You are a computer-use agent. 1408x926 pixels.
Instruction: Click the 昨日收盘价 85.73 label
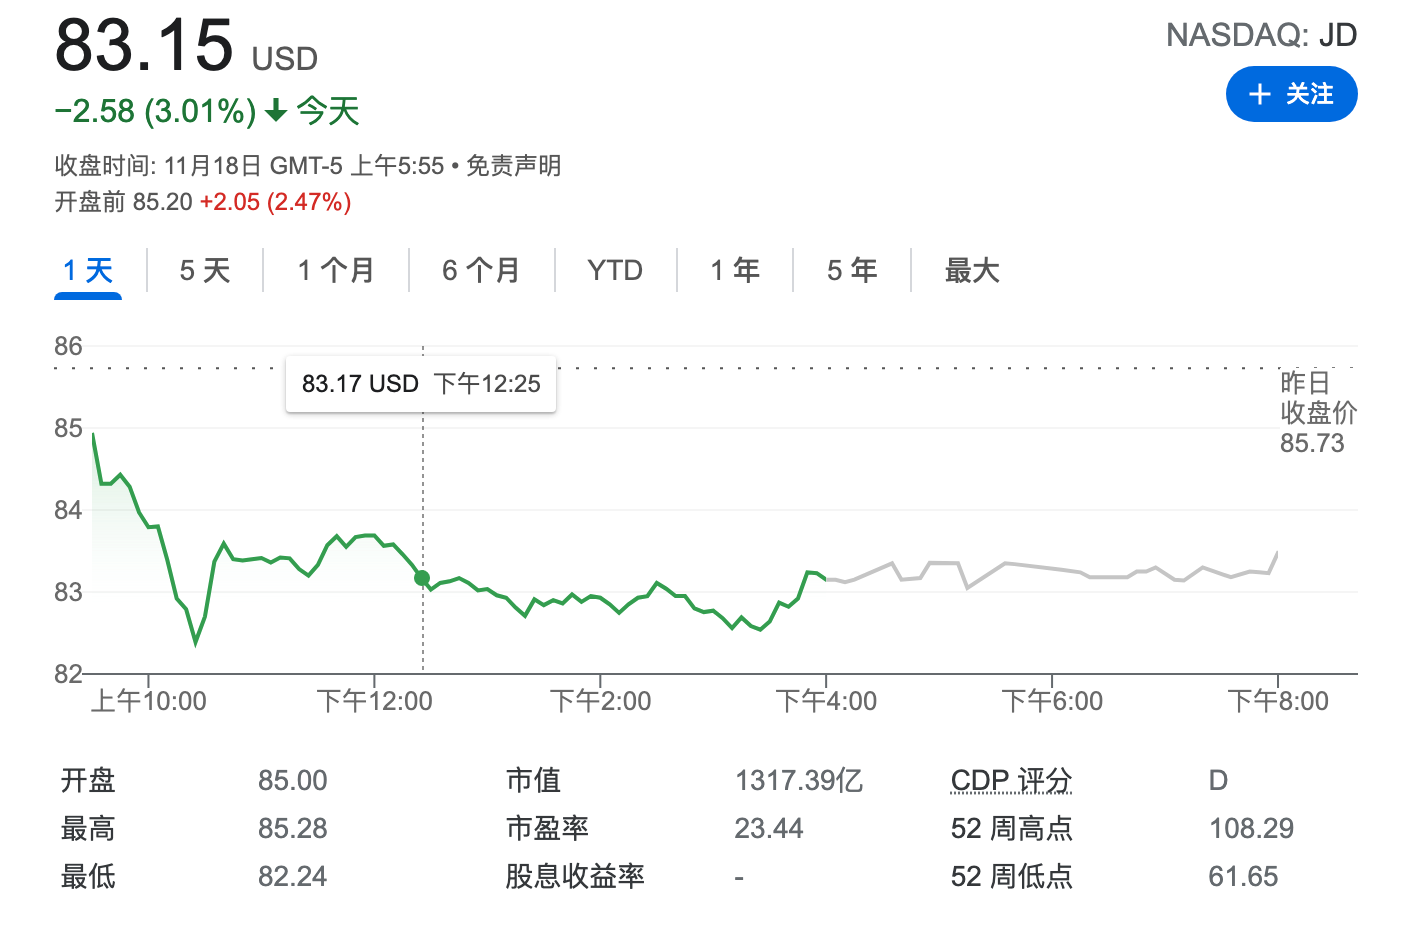point(1320,412)
